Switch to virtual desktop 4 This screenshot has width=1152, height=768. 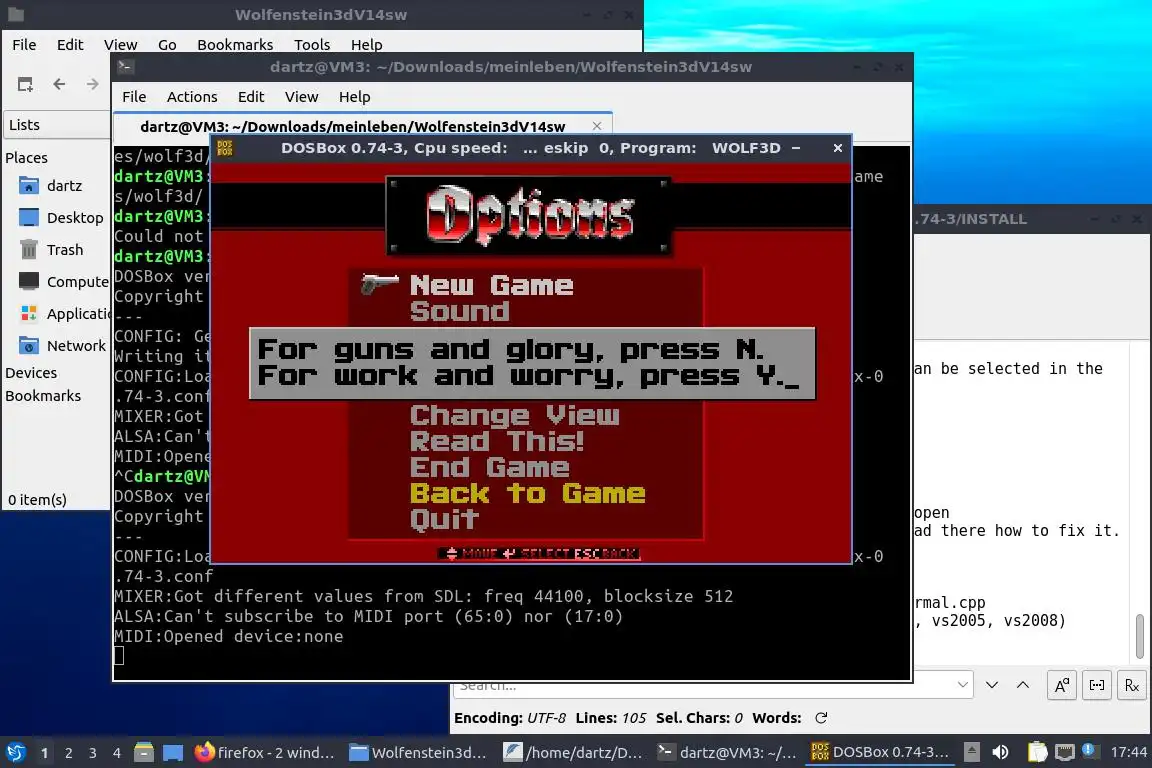click(x=117, y=753)
